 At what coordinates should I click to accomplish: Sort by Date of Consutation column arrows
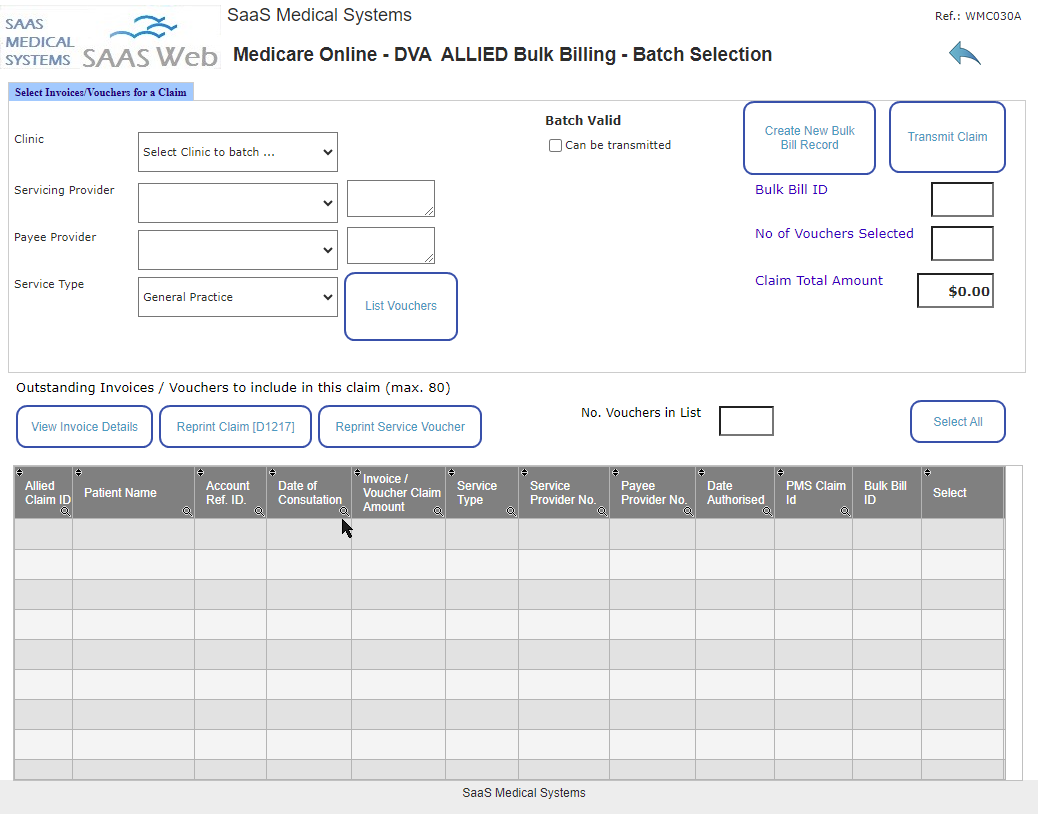[x=272, y=473]
